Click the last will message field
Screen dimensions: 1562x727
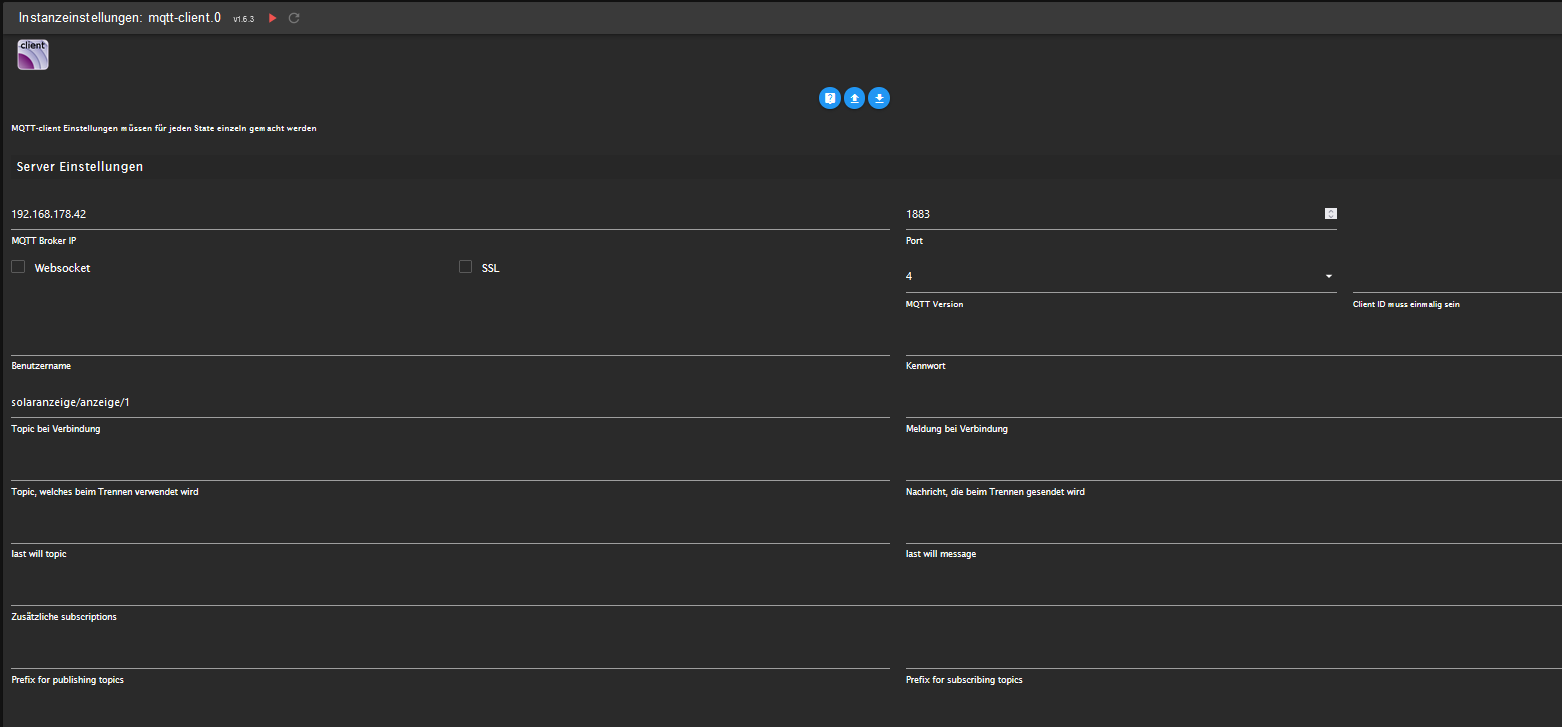tap(1234, 528)
